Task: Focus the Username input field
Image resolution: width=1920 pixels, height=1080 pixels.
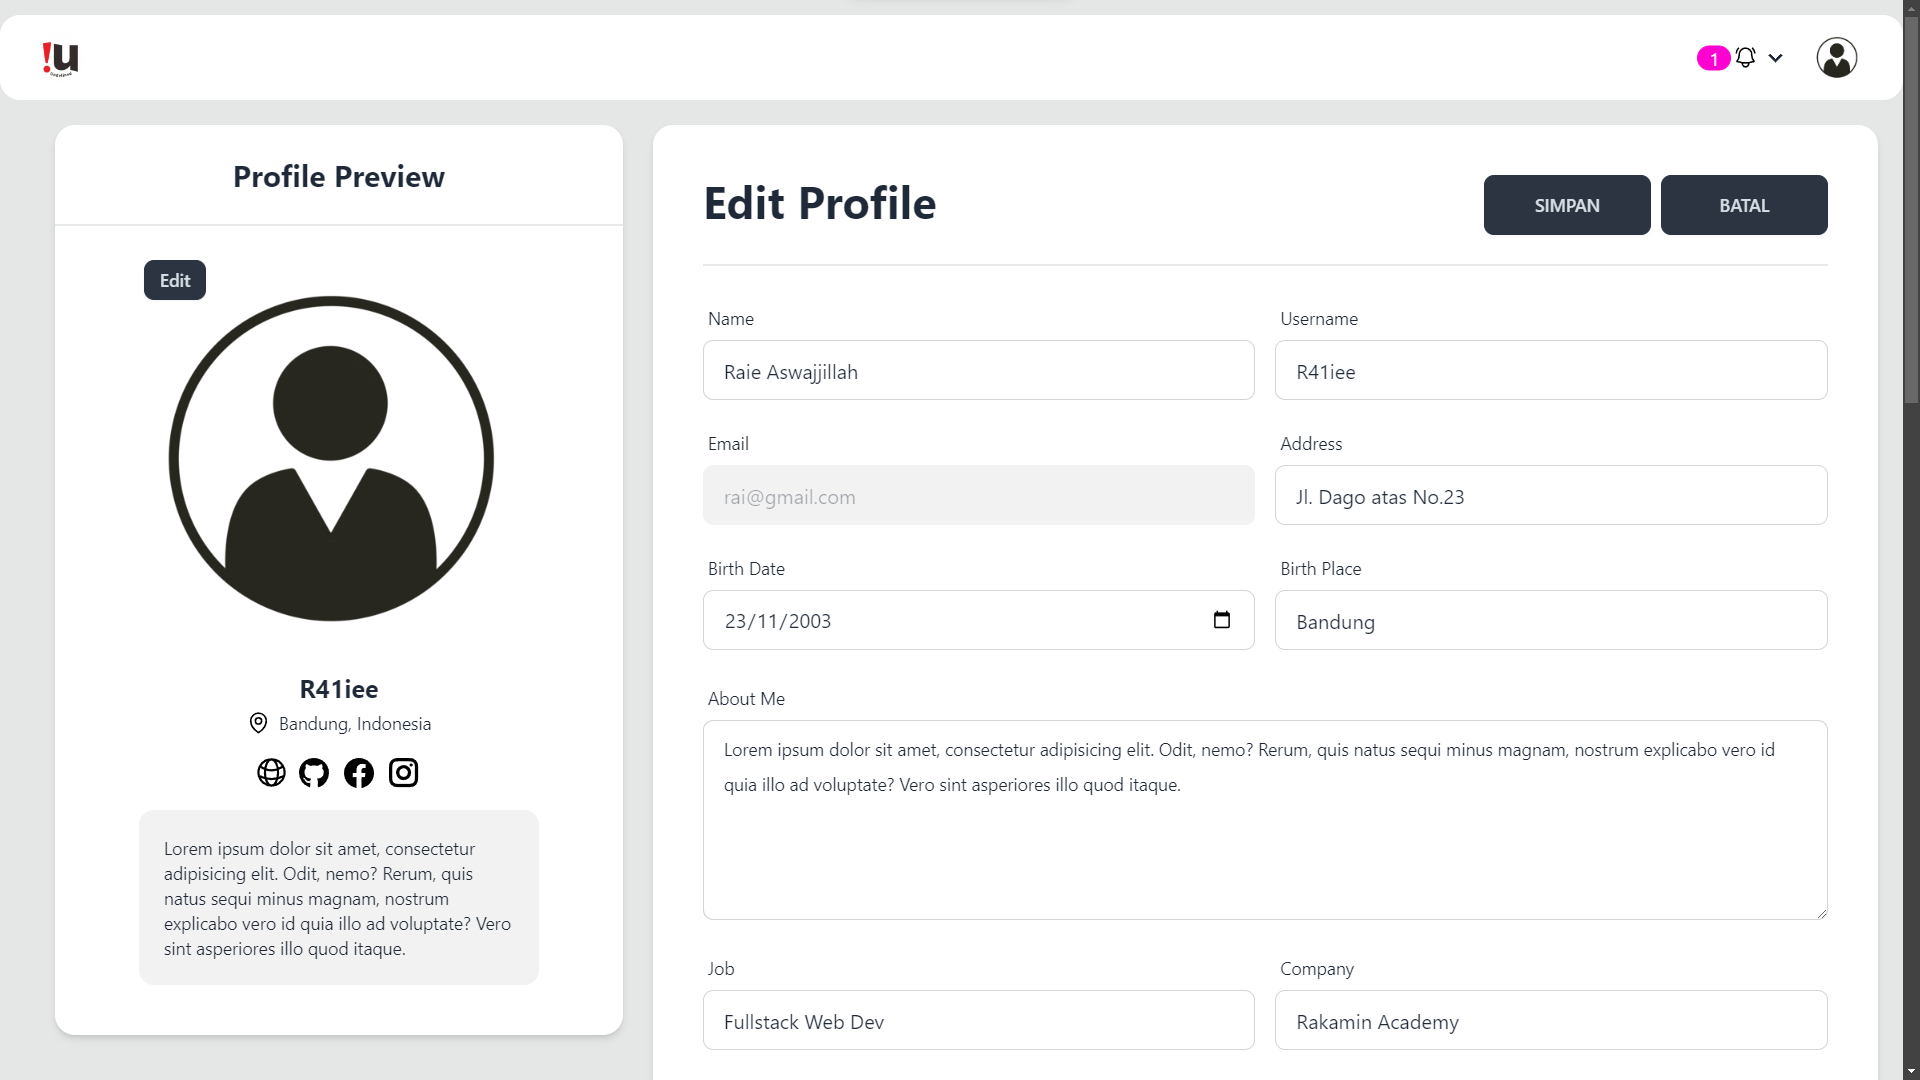Action: (x=1551, y=370)
